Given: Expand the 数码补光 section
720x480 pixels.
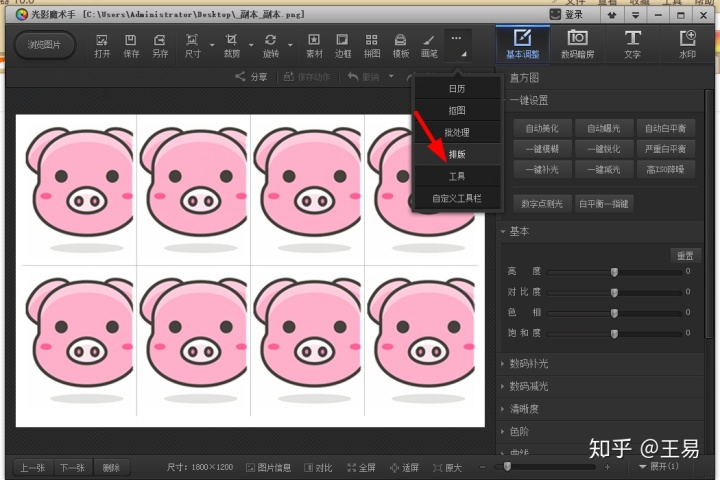Looking at the screenshot, I should point(528,364).
